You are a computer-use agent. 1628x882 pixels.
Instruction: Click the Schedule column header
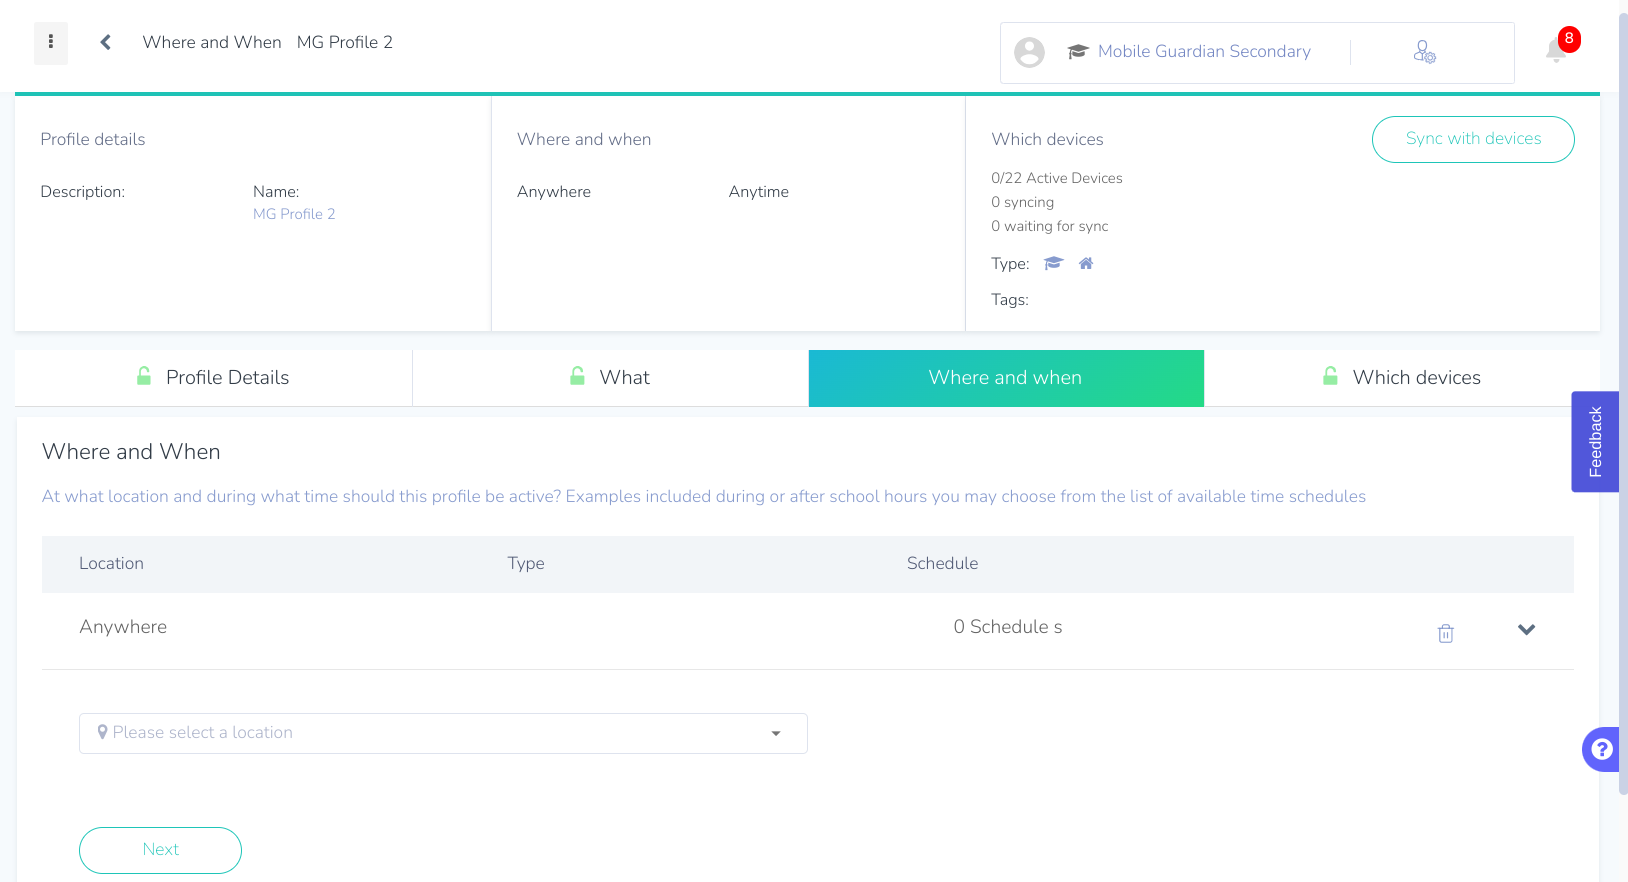tap(942, 563)
